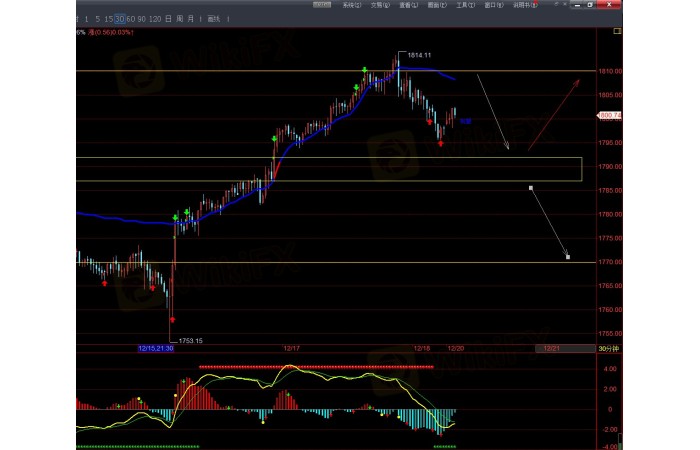The image size is (700, 450).
Task: Click the 1753.15 low price label
Action: tap(191, 341)
